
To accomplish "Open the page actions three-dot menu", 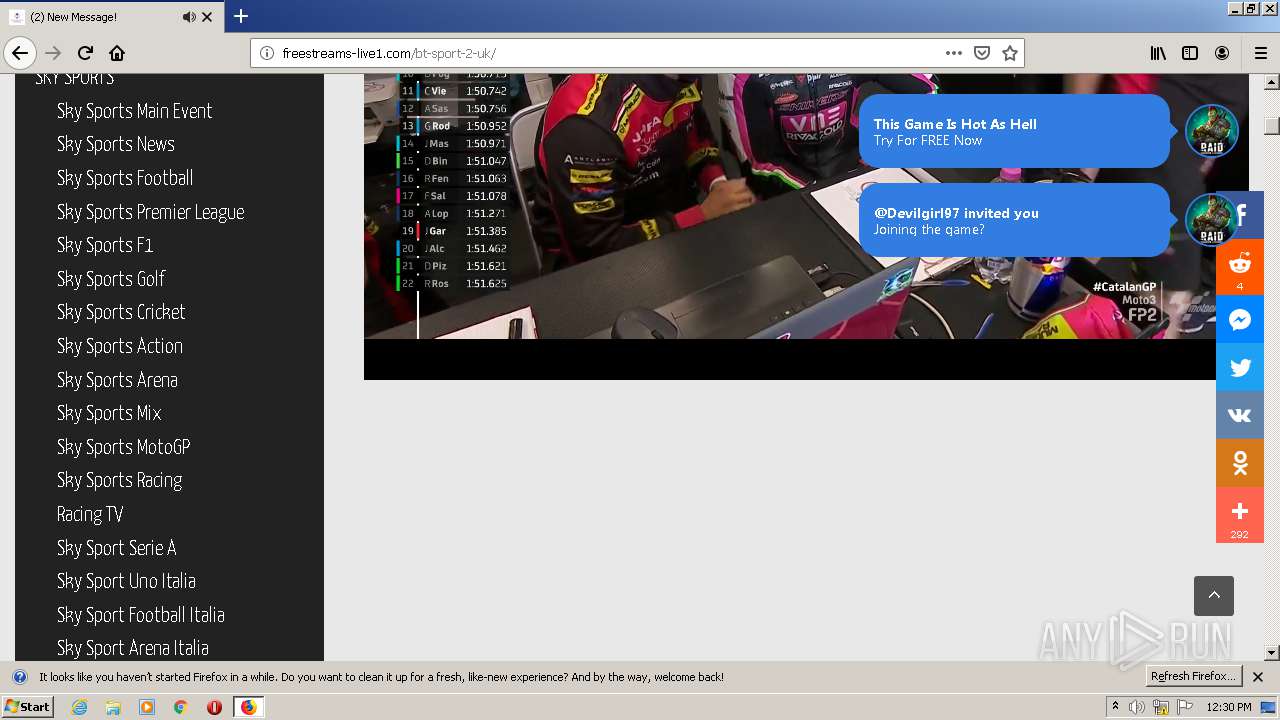I will coord(954,53).
